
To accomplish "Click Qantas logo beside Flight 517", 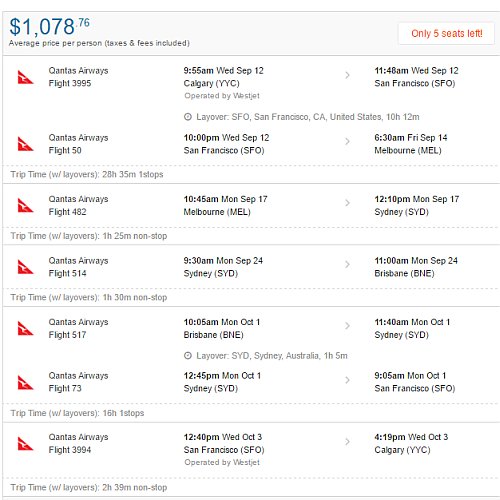I will (25, 328).
